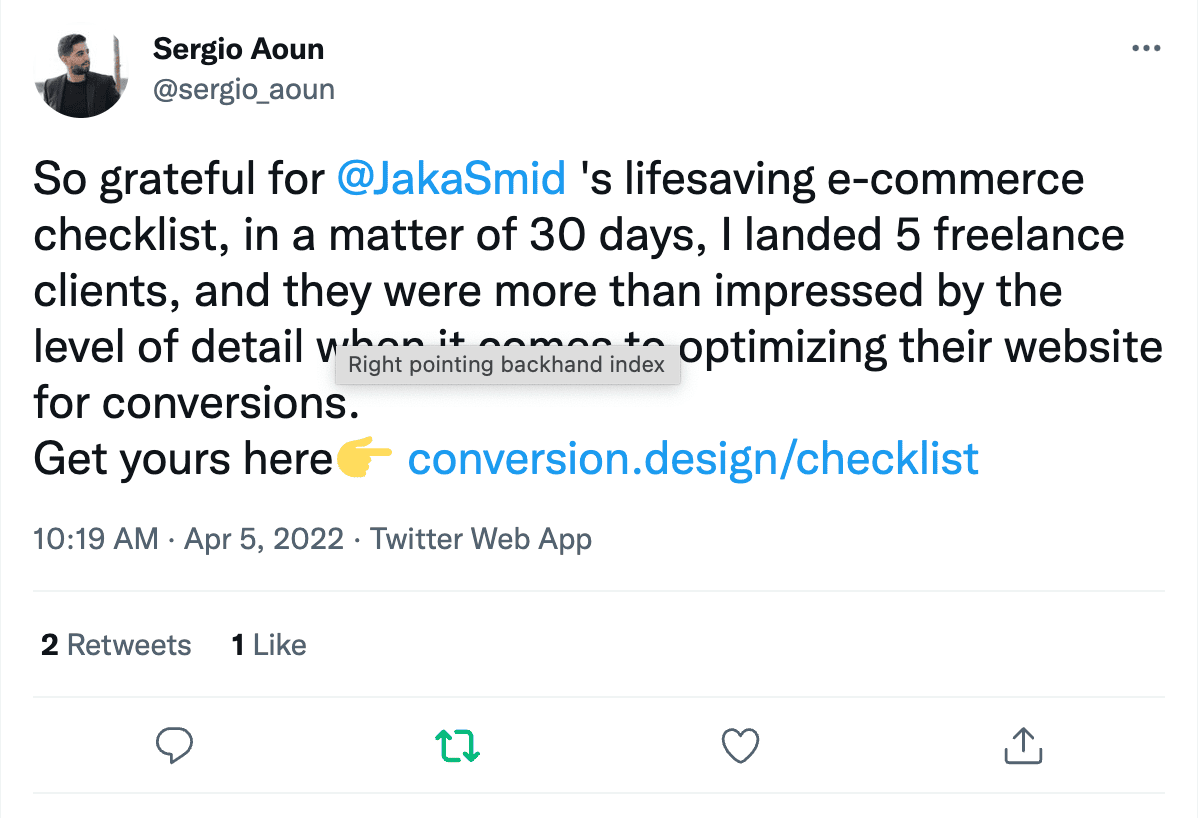This screenshot has height=818, width=1198.
Task: Click the reply speech bubble icon
Action: click(x=175, y=745)
